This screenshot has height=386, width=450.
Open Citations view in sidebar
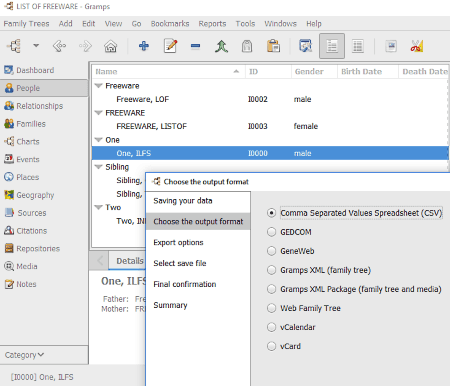point(44,231)
